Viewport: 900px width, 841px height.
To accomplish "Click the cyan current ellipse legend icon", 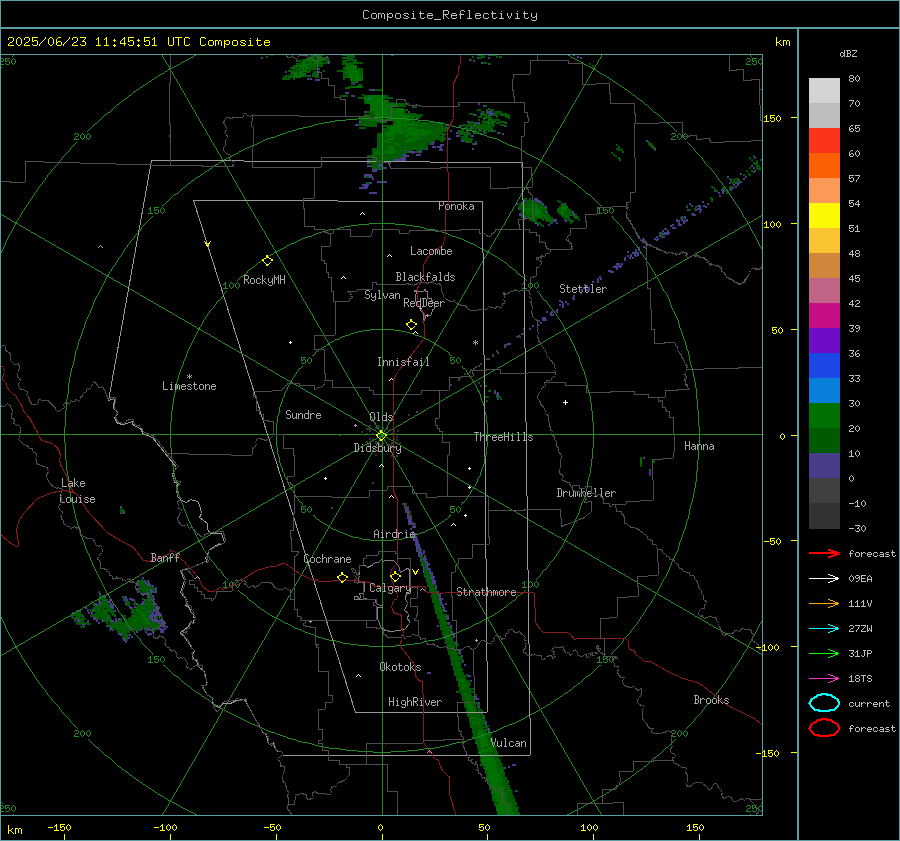I will [824, 703].
